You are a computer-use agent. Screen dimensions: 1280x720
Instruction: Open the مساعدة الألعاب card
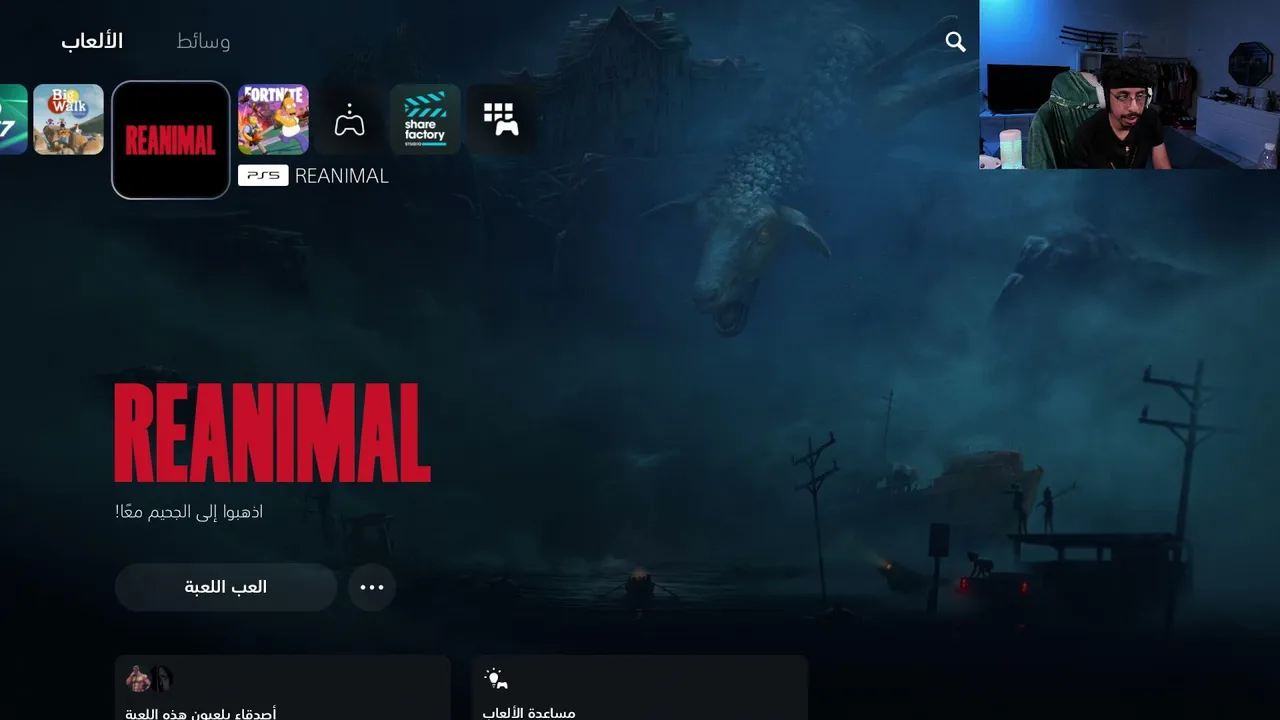pyautogui.click(x=639, y=688)
